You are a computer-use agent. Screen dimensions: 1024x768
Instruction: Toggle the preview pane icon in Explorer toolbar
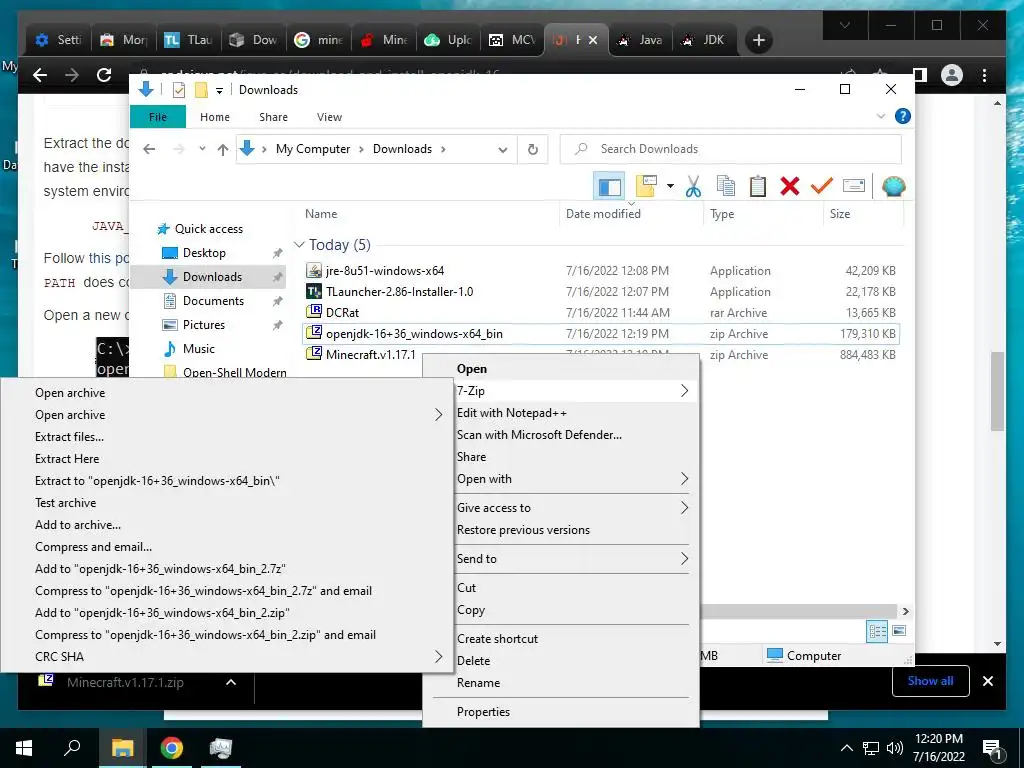(x=609, y=187)
